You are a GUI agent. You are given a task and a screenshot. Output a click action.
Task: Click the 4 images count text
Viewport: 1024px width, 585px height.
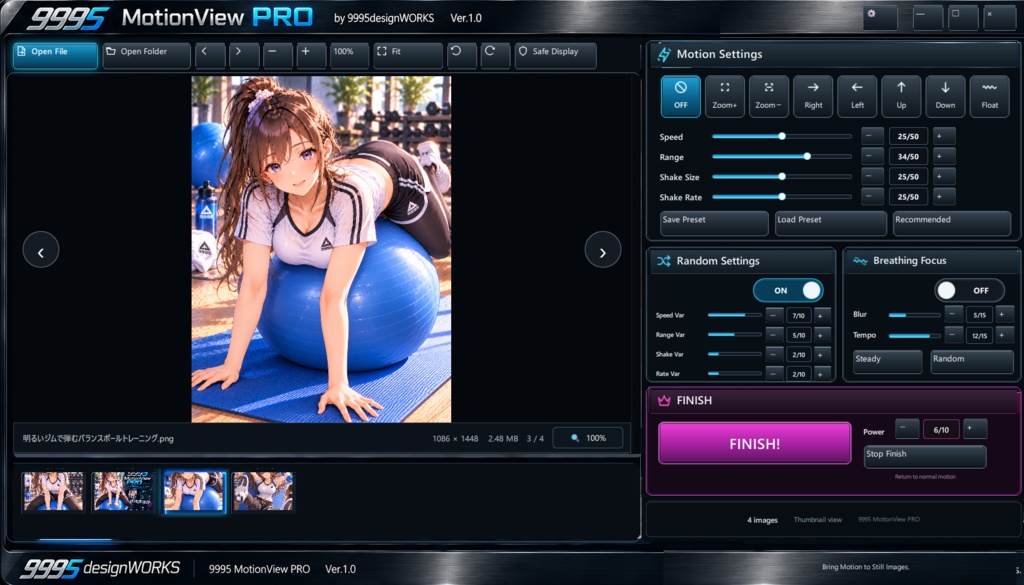click(x=762, y=520)
